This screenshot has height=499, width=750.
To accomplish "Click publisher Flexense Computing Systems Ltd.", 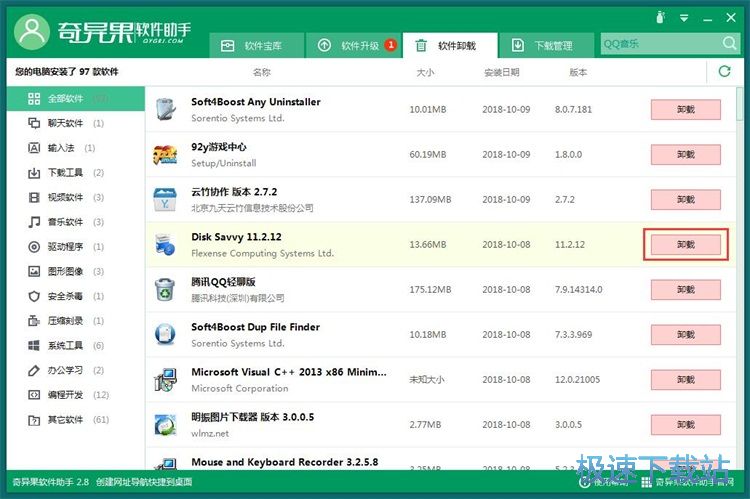I will (x=263, y=253).
